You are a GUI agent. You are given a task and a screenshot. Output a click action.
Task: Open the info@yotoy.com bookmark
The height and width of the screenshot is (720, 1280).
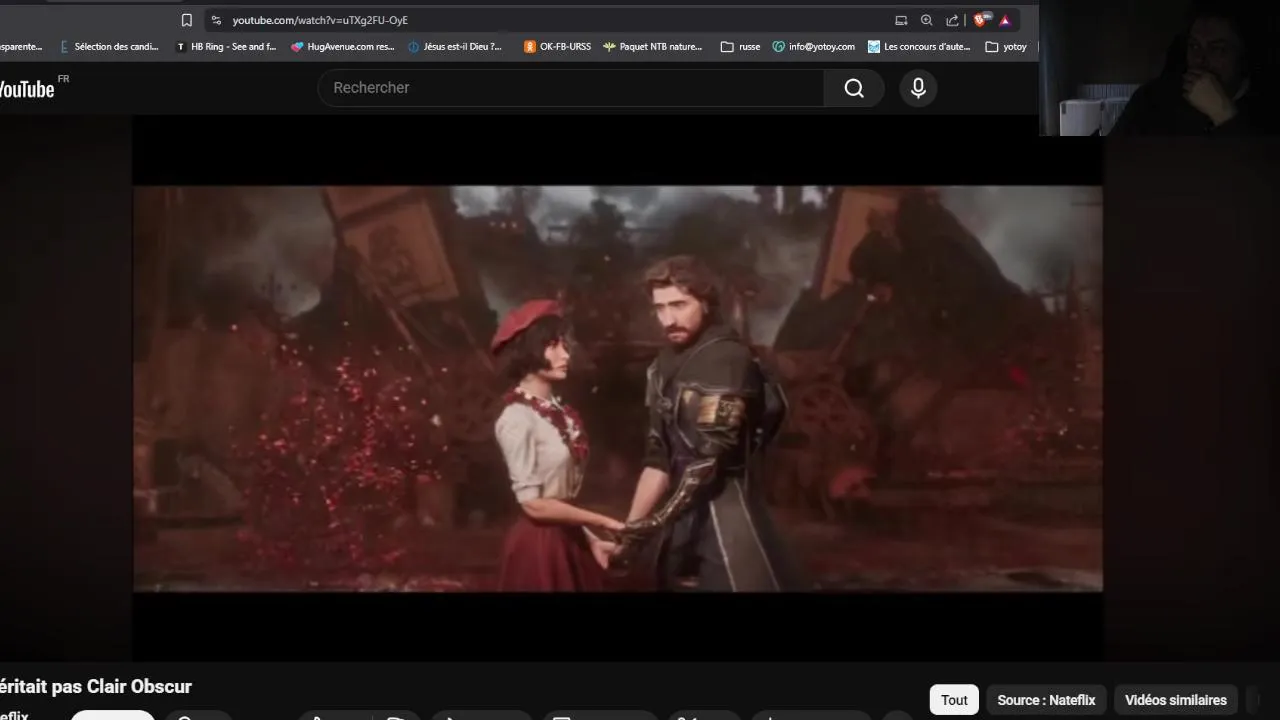tap(814, 46)
